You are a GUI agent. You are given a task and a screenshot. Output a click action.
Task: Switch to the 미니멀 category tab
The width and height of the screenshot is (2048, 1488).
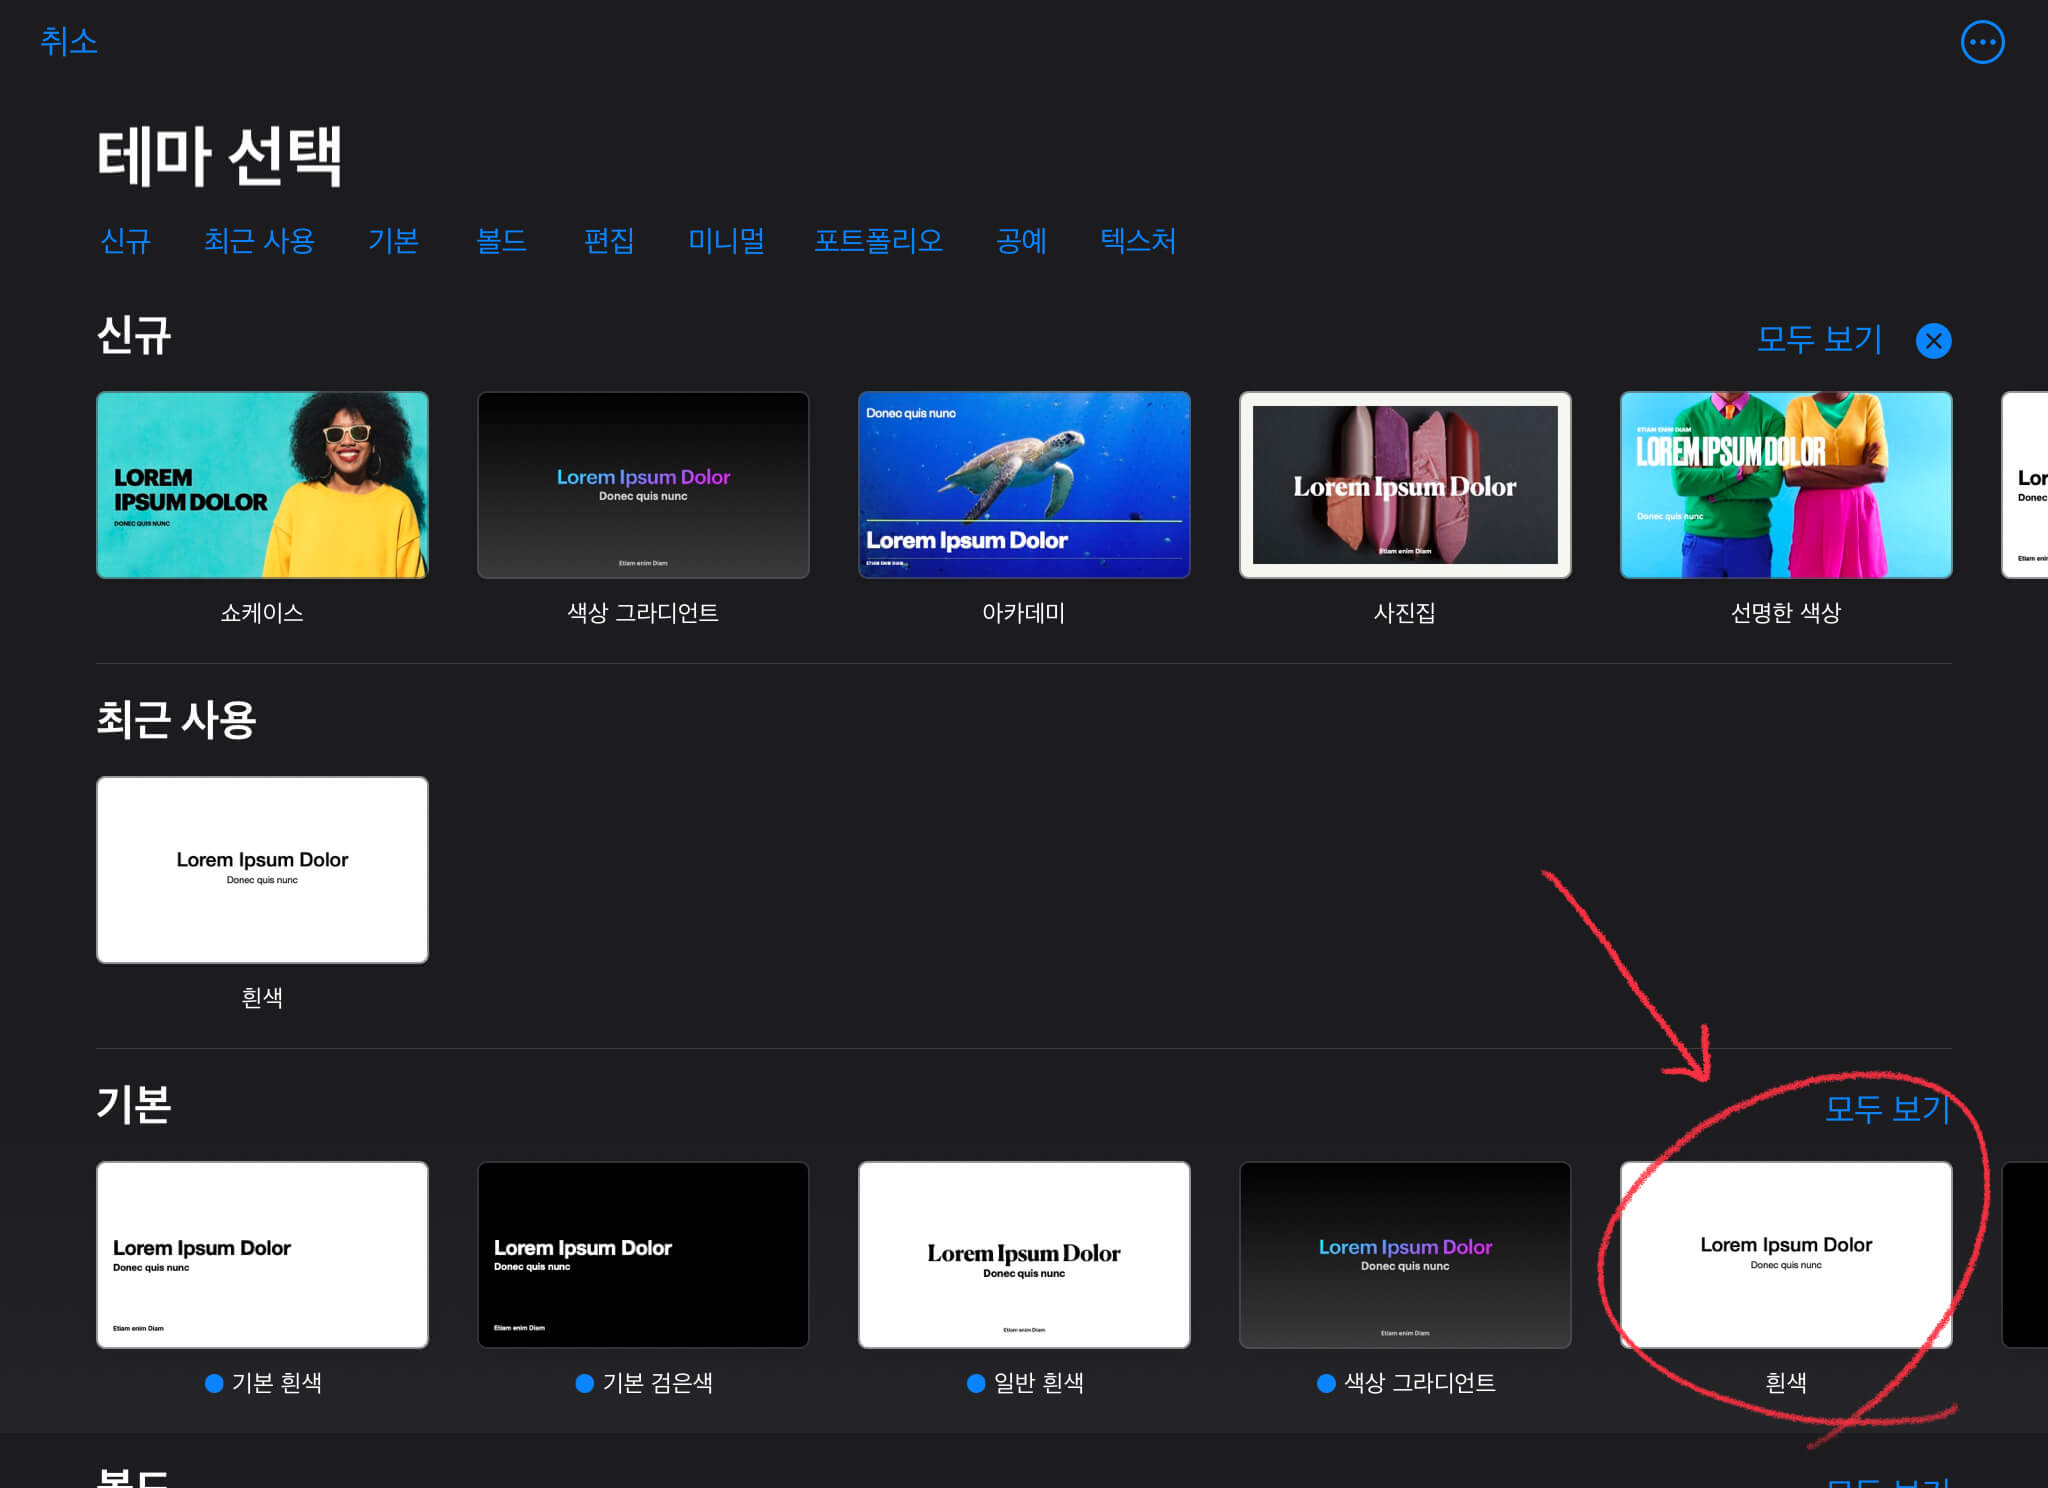coord(726,240)
